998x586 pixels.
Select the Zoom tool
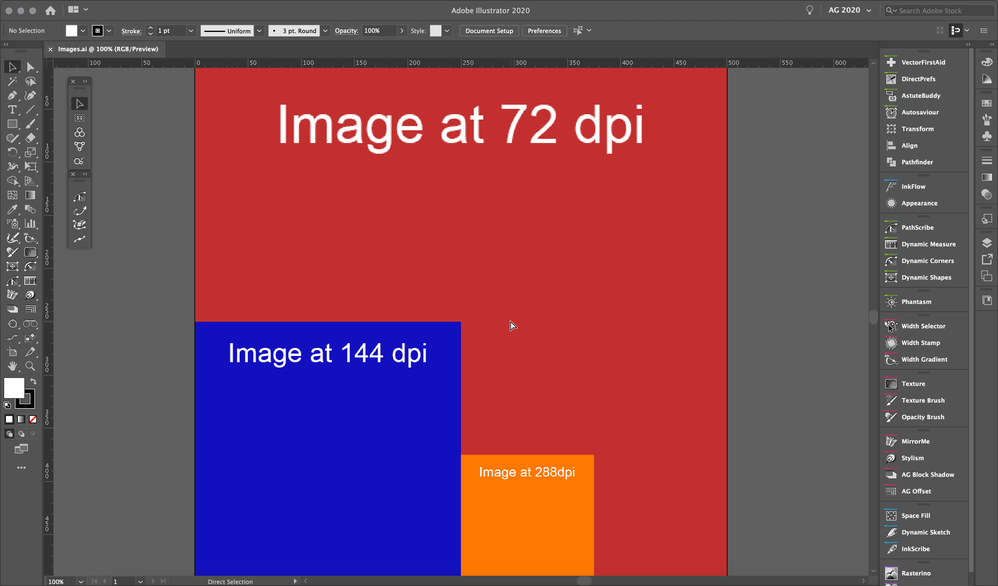30,363
